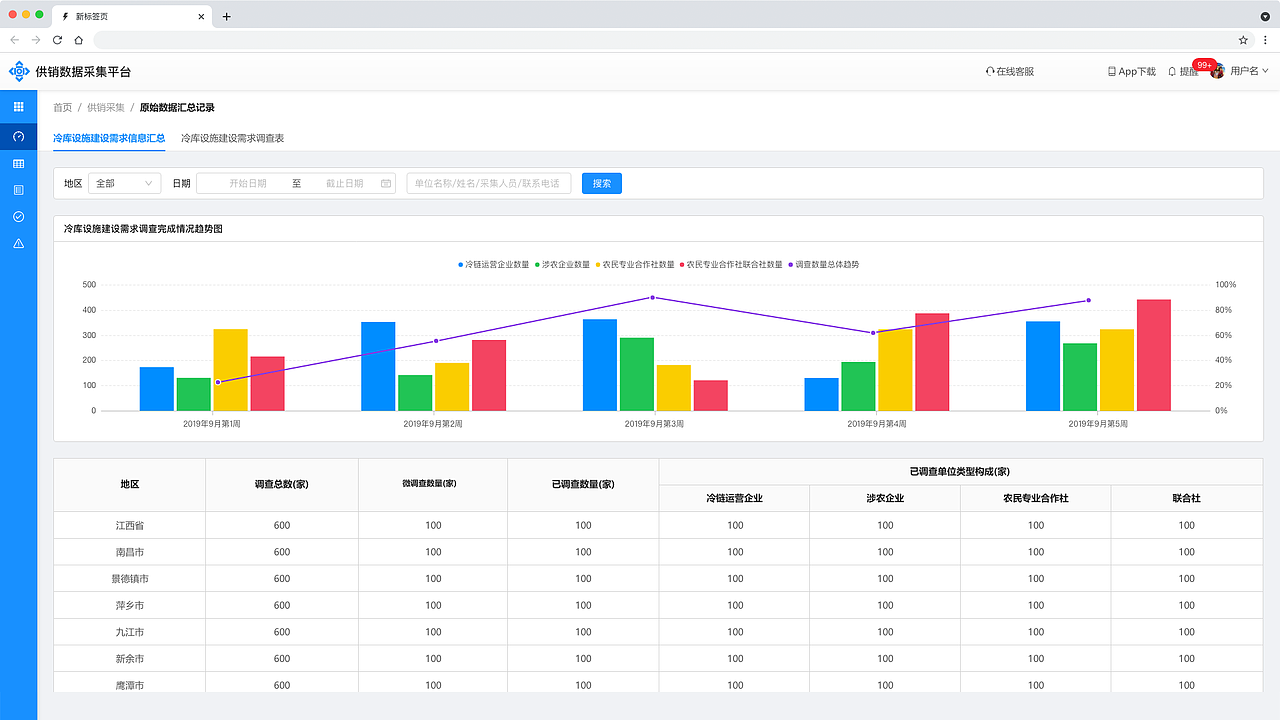Open the table icon in sidebar
1280x720 pixels.
18,163
